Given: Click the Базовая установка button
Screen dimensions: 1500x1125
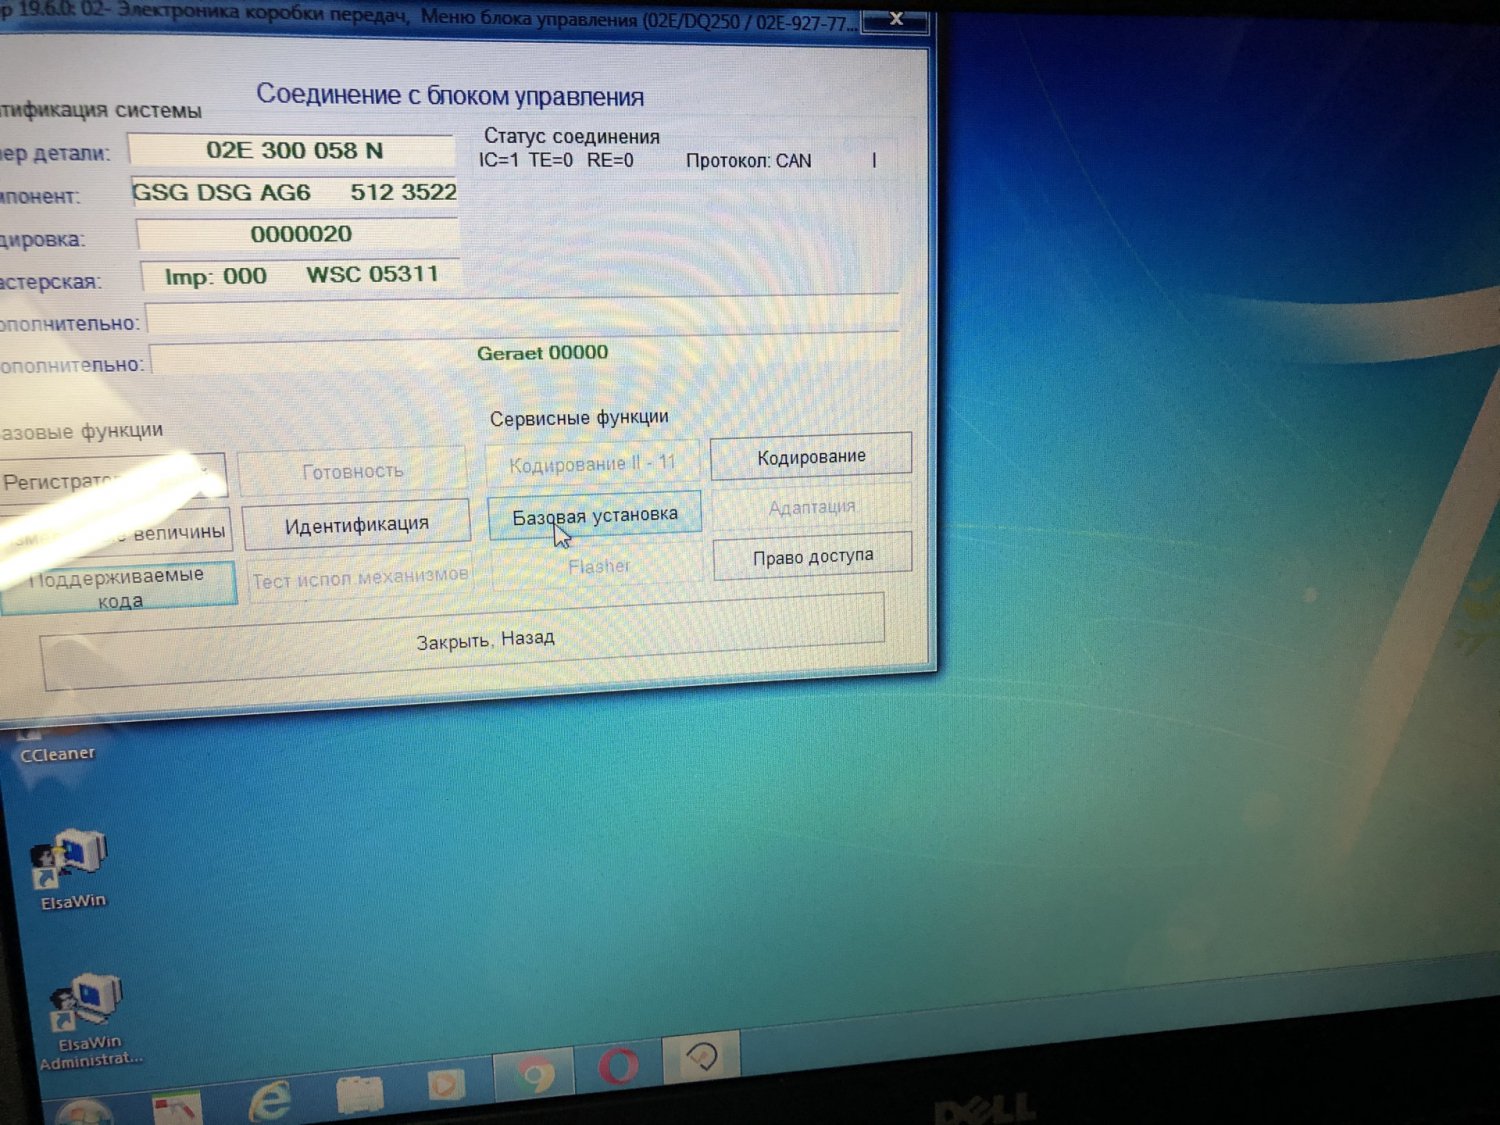Looking at the screenshot, I should tap(595, 516).
